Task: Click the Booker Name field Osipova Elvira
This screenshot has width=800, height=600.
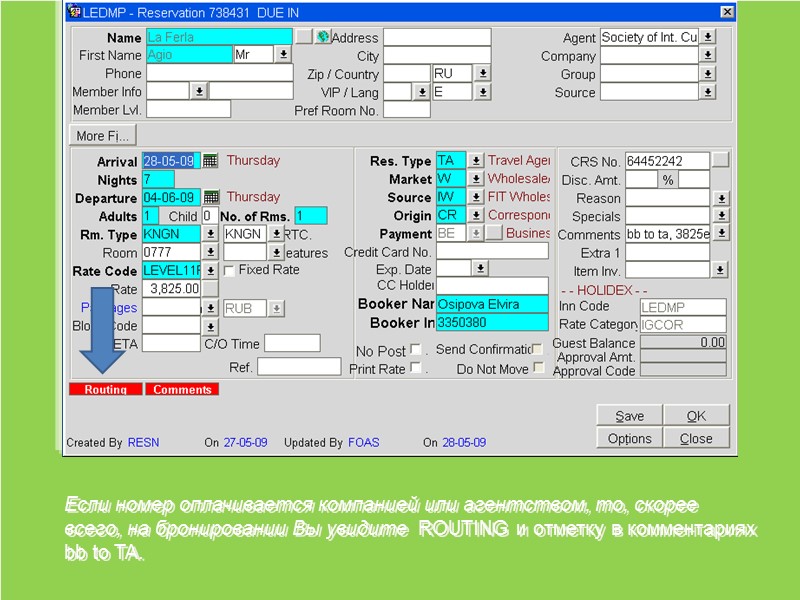Action: pyautogui.click(x=492, y=304)
